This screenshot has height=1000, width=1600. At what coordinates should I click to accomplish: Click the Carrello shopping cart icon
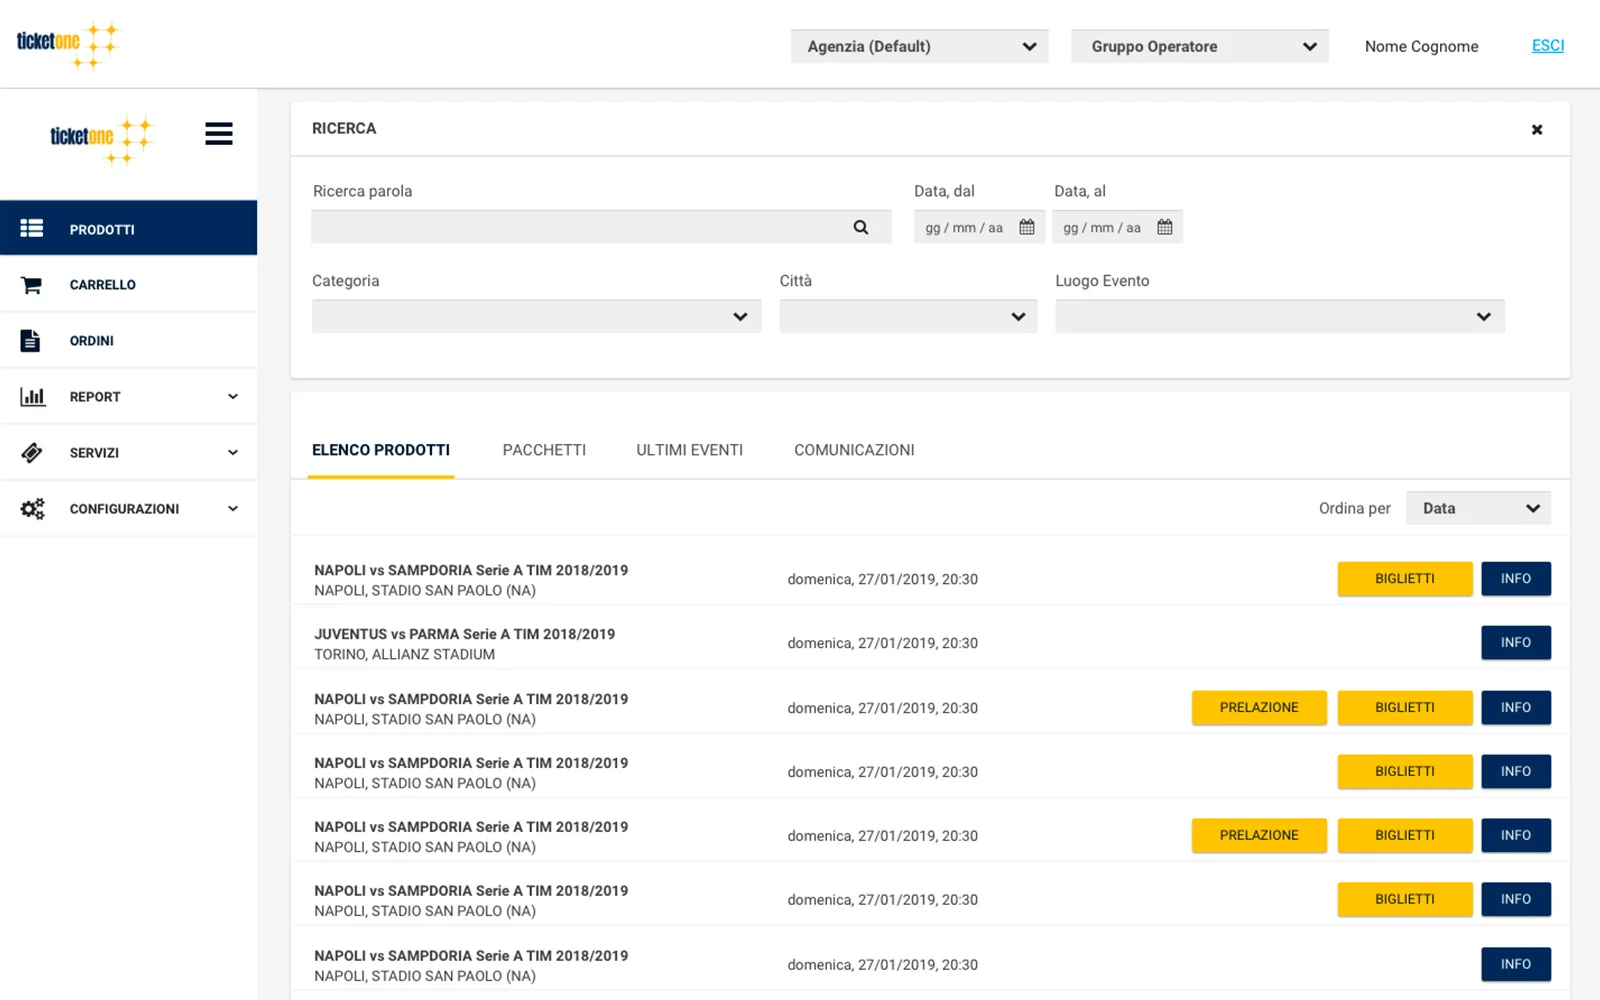pos(32,285)
